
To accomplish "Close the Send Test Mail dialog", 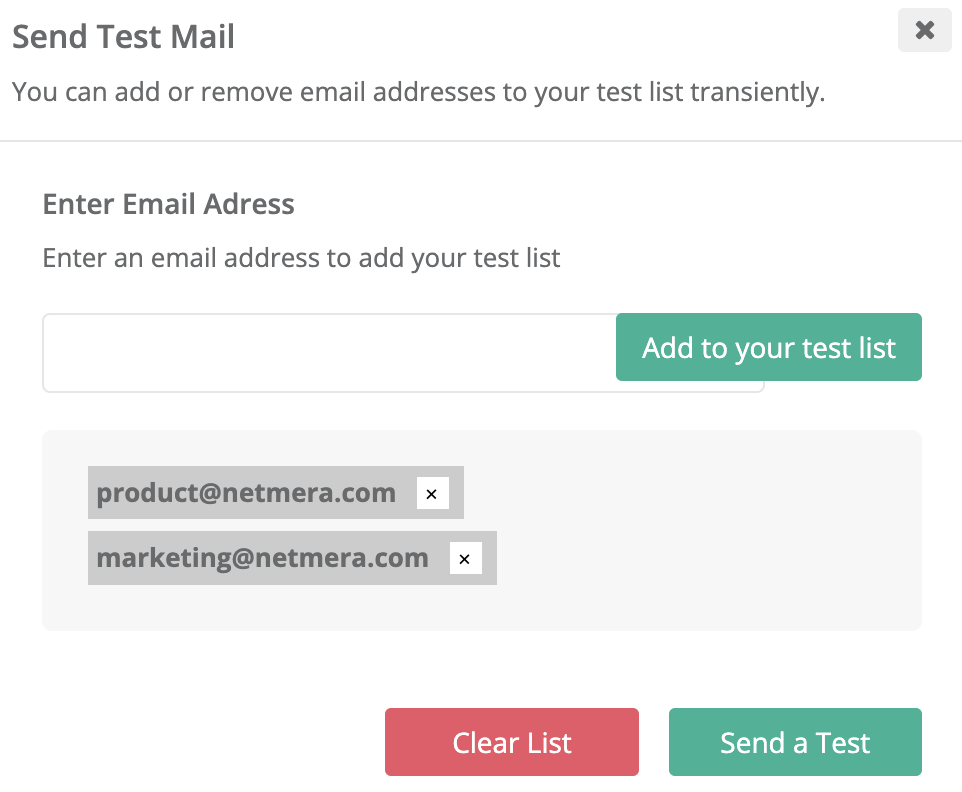I will pos(924,30).
